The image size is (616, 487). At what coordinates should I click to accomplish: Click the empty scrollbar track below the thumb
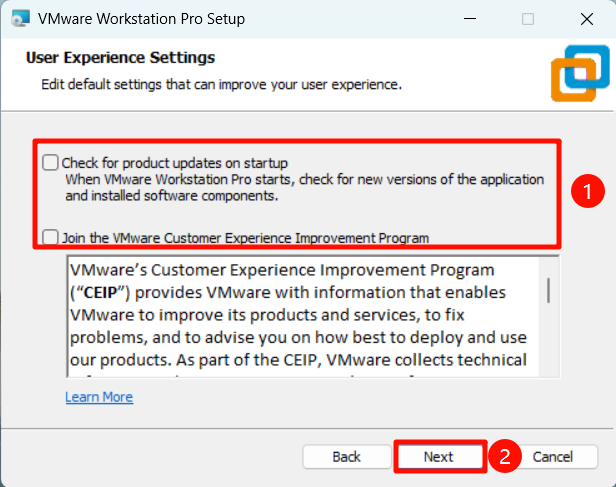click(x=548, y=345)
